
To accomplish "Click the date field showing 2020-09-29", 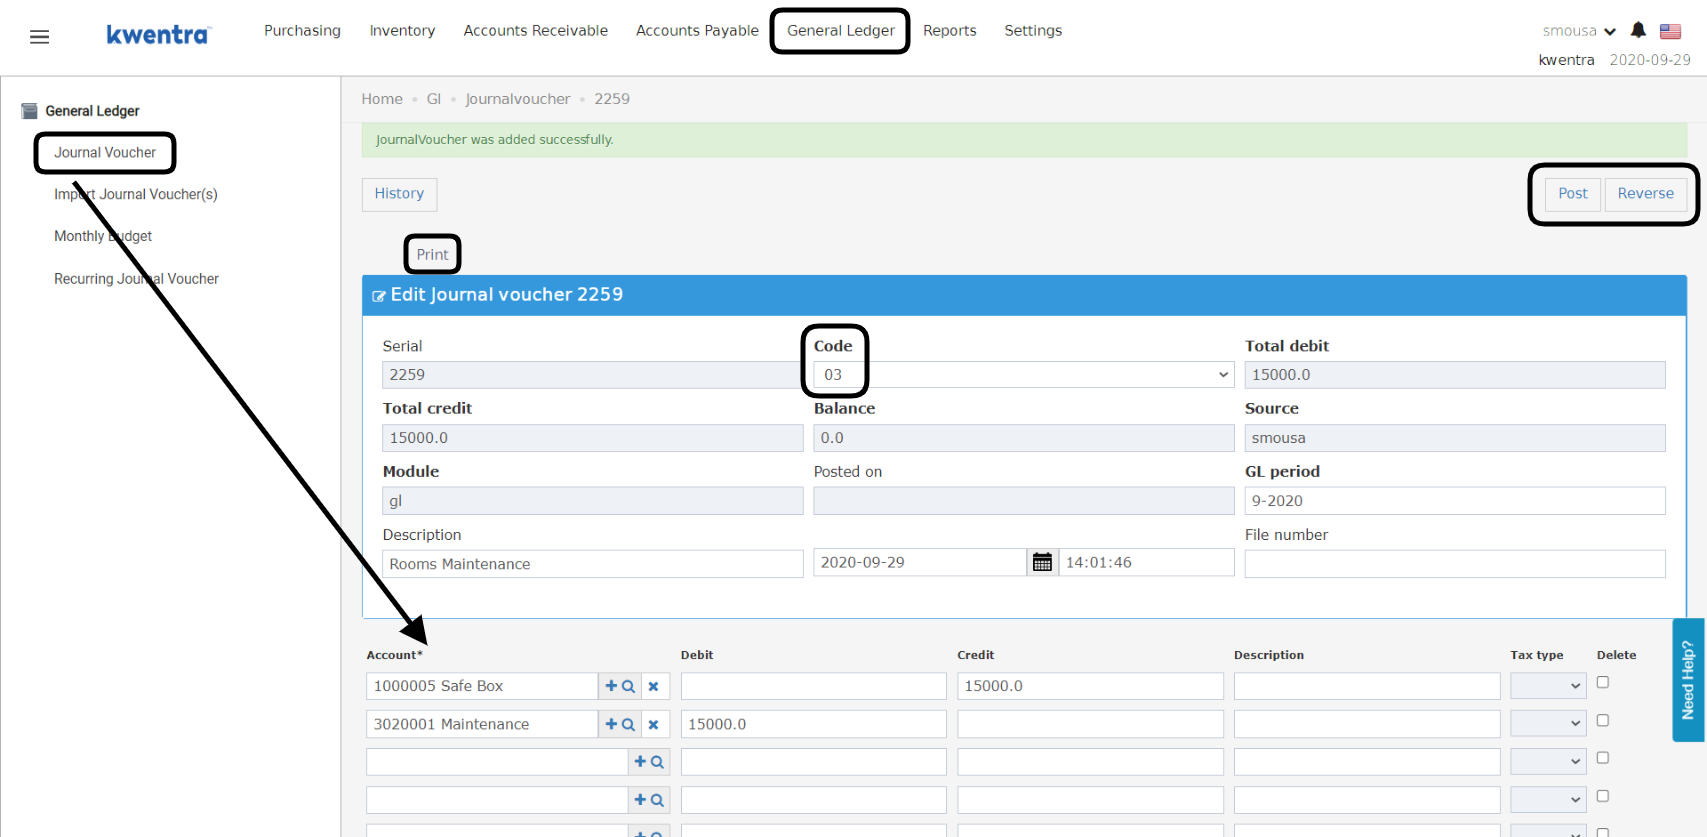I will coord(920,563).
